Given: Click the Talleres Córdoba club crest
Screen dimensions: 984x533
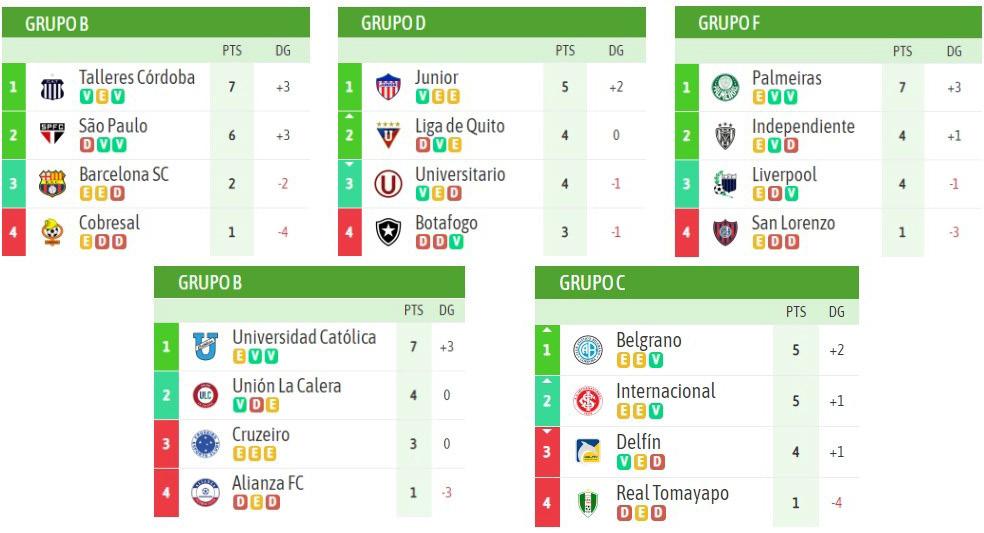Looking at the screenshot, I should tap(52, 88).
